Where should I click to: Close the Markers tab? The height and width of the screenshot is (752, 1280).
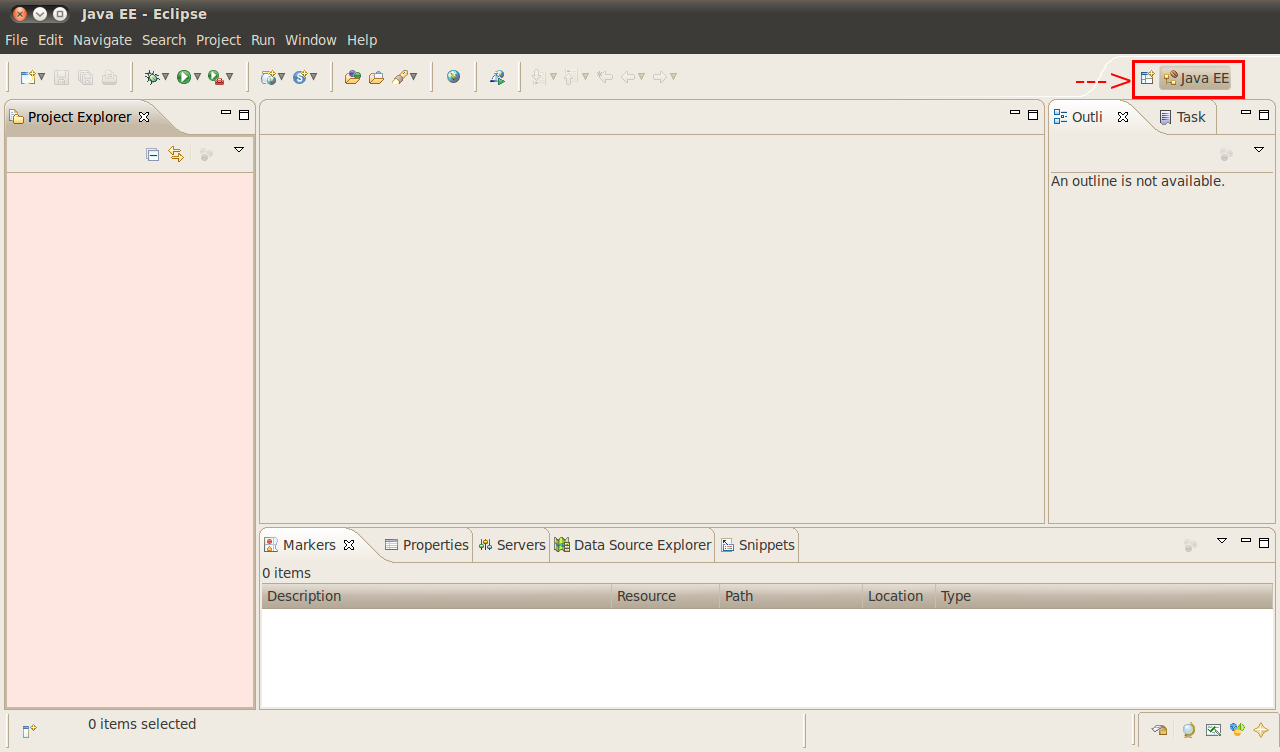click(349, 545)
